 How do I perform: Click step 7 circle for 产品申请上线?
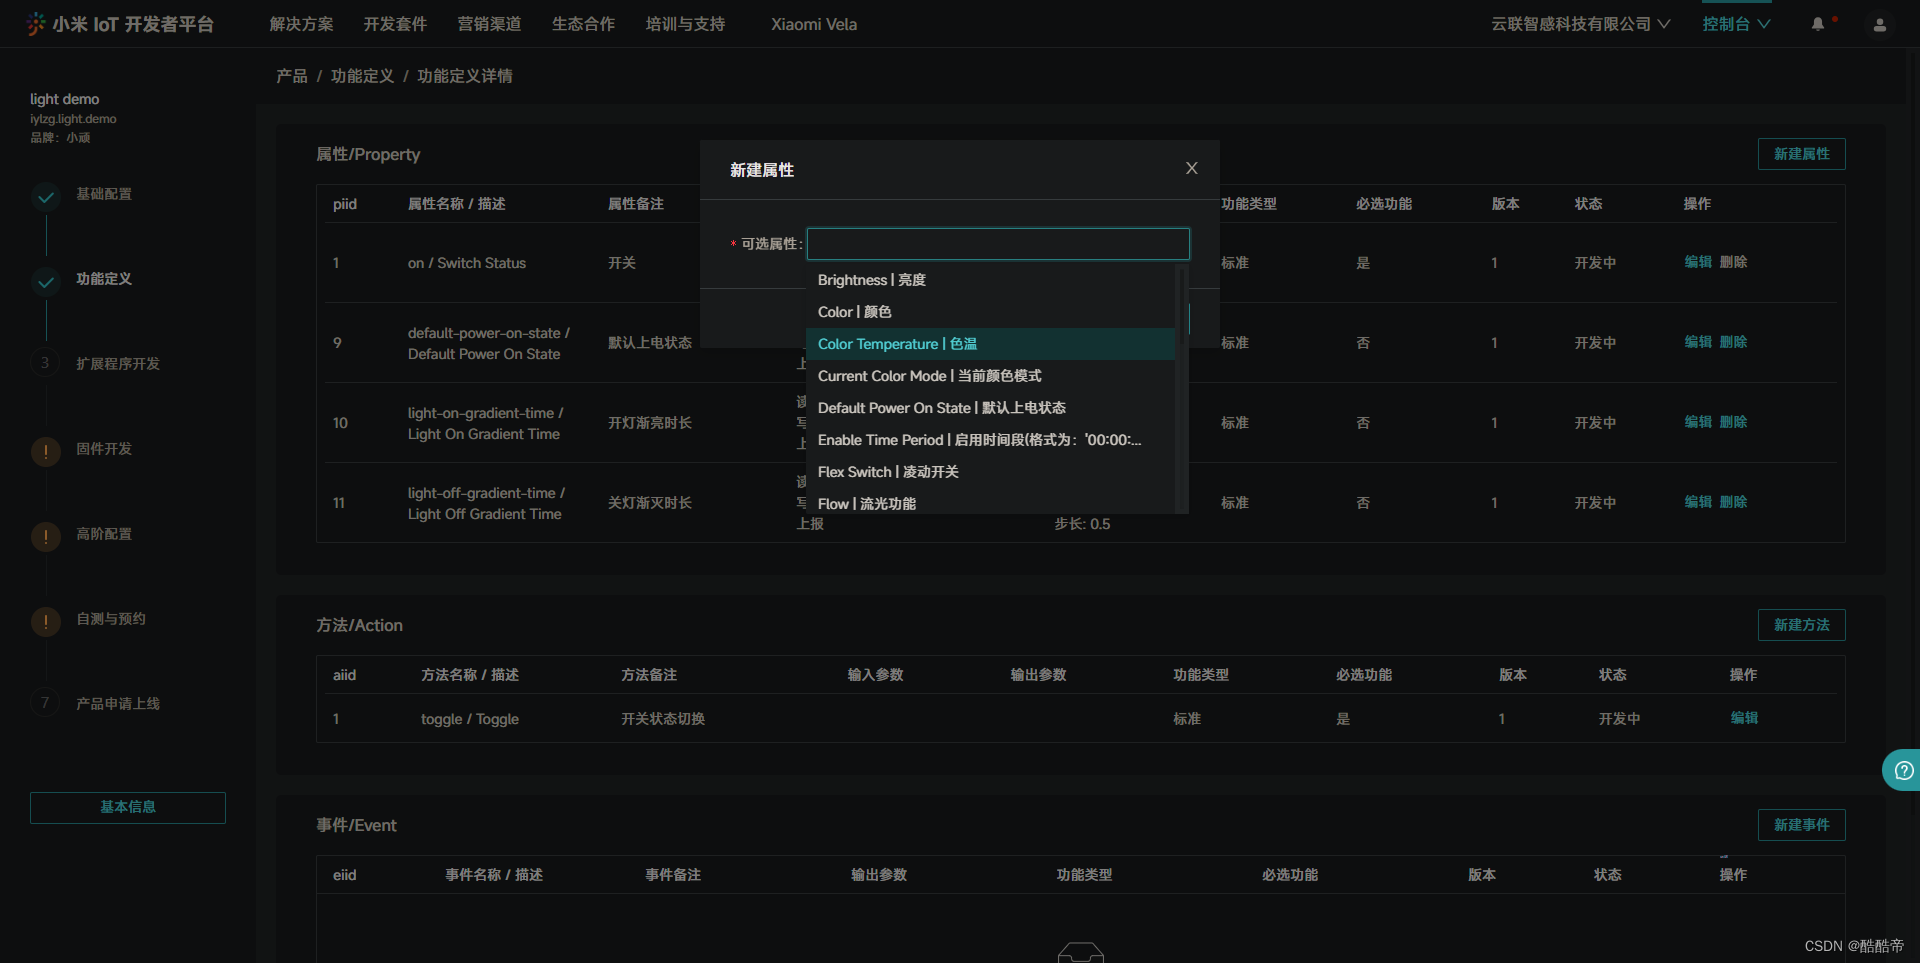[45, 702]
